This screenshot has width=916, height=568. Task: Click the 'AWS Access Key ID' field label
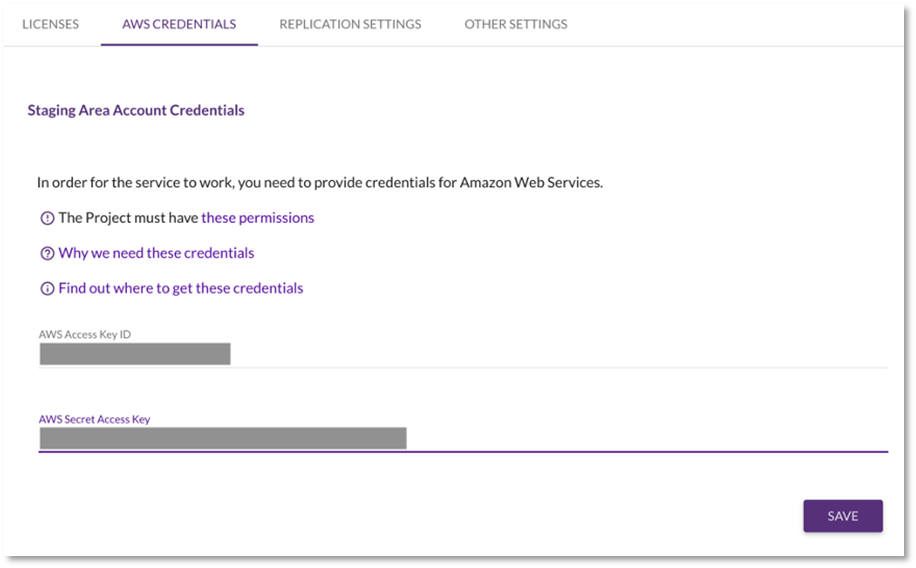(85, 334)
